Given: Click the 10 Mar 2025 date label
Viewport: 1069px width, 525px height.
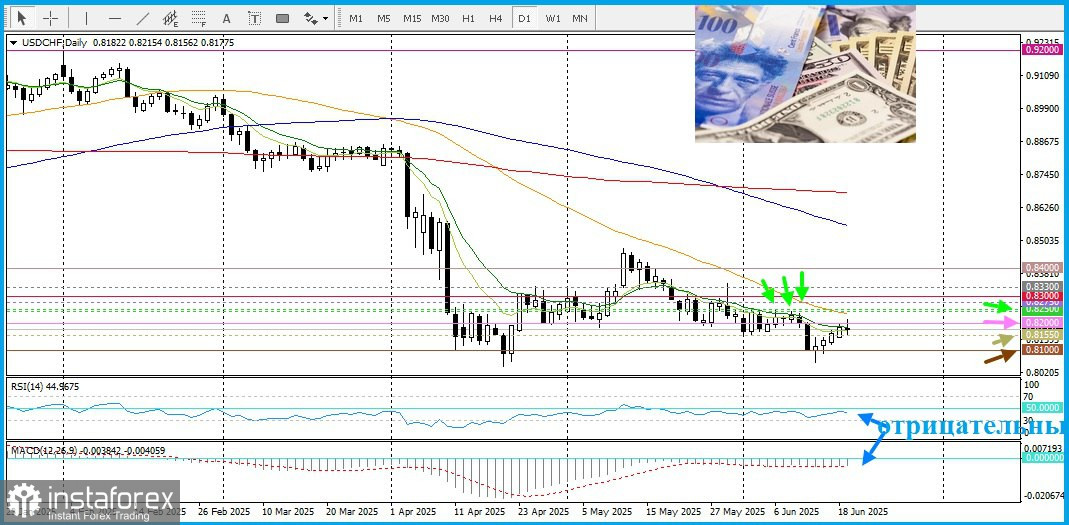Looking at the screenshot, I should tap(290, 511).
